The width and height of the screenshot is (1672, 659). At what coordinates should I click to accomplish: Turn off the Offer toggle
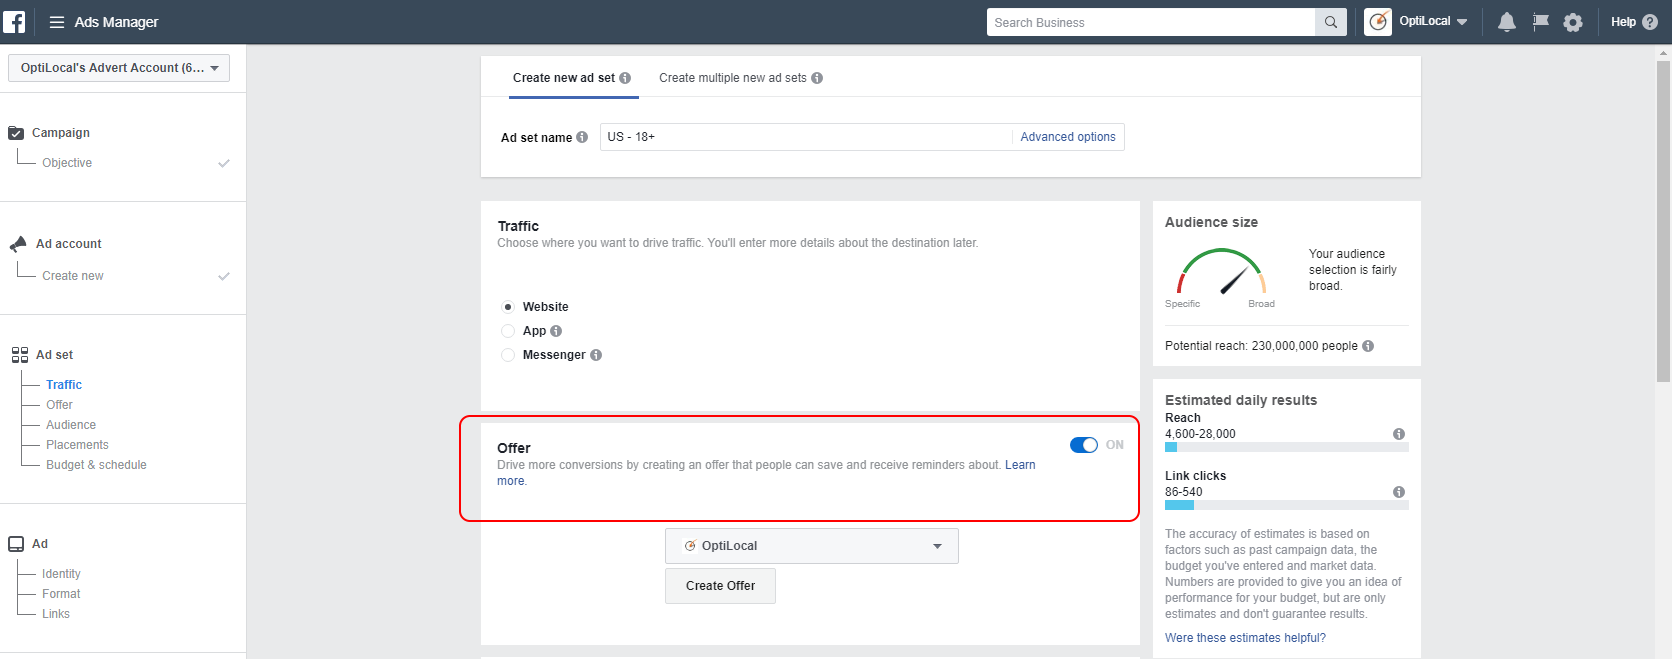coord(1084,445)
